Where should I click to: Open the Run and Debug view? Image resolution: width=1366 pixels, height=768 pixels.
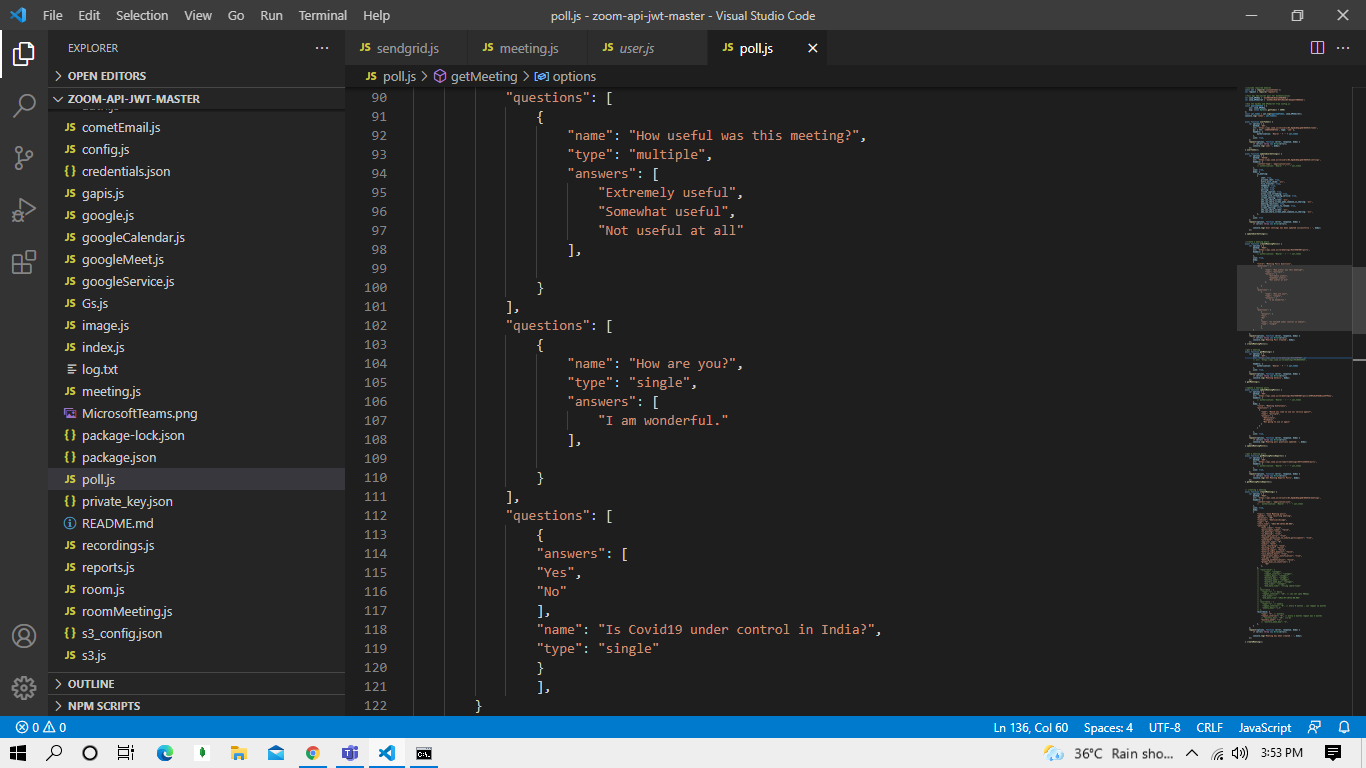pyautogui.click(x=24, y=210)
